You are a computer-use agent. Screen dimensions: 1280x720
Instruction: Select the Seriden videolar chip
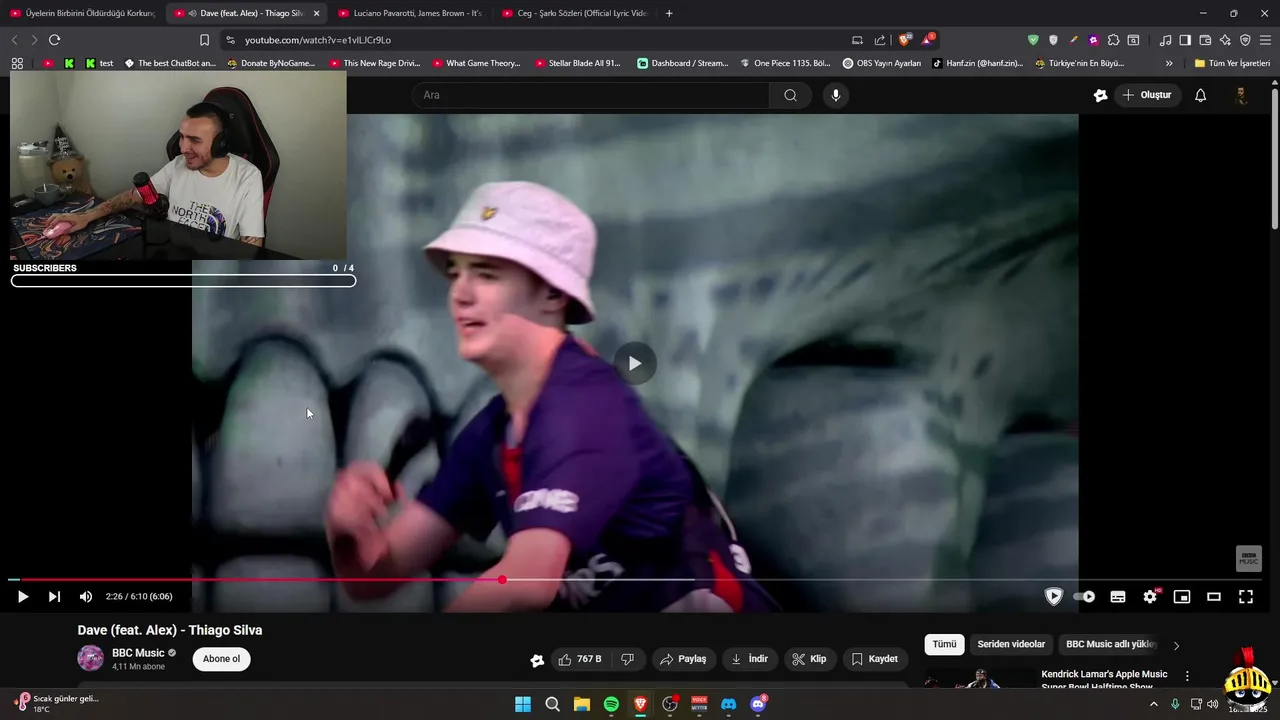pyautogui.click(x=1011, y=645)
